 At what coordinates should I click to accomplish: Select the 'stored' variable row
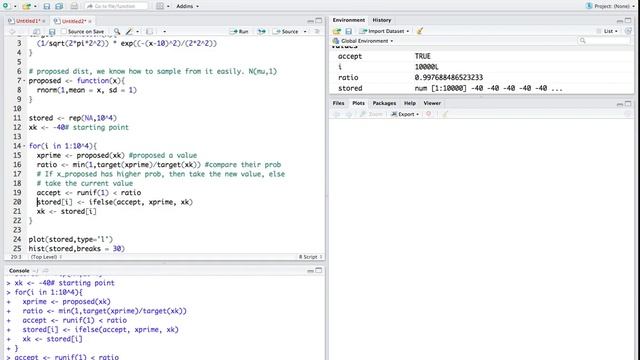coord(482,88)
